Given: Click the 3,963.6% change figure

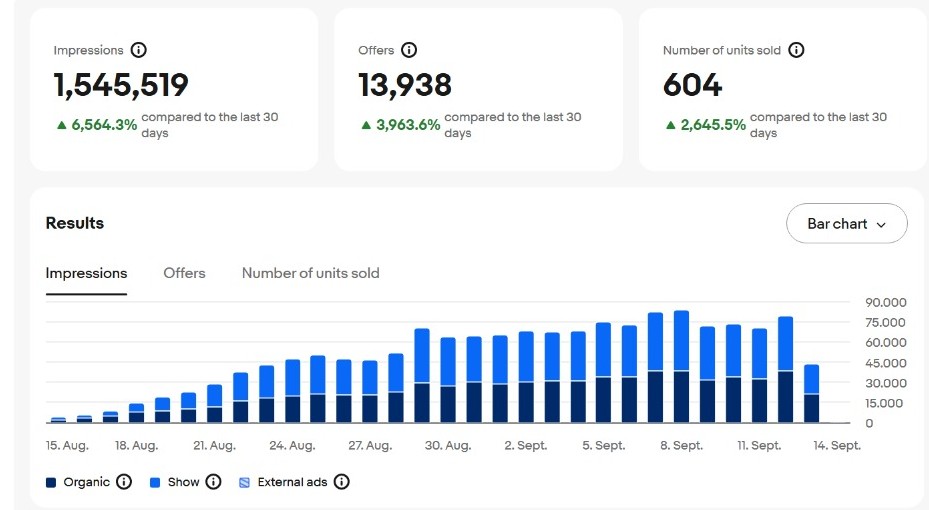Looking at the screenshot, I should coord(408,124).
